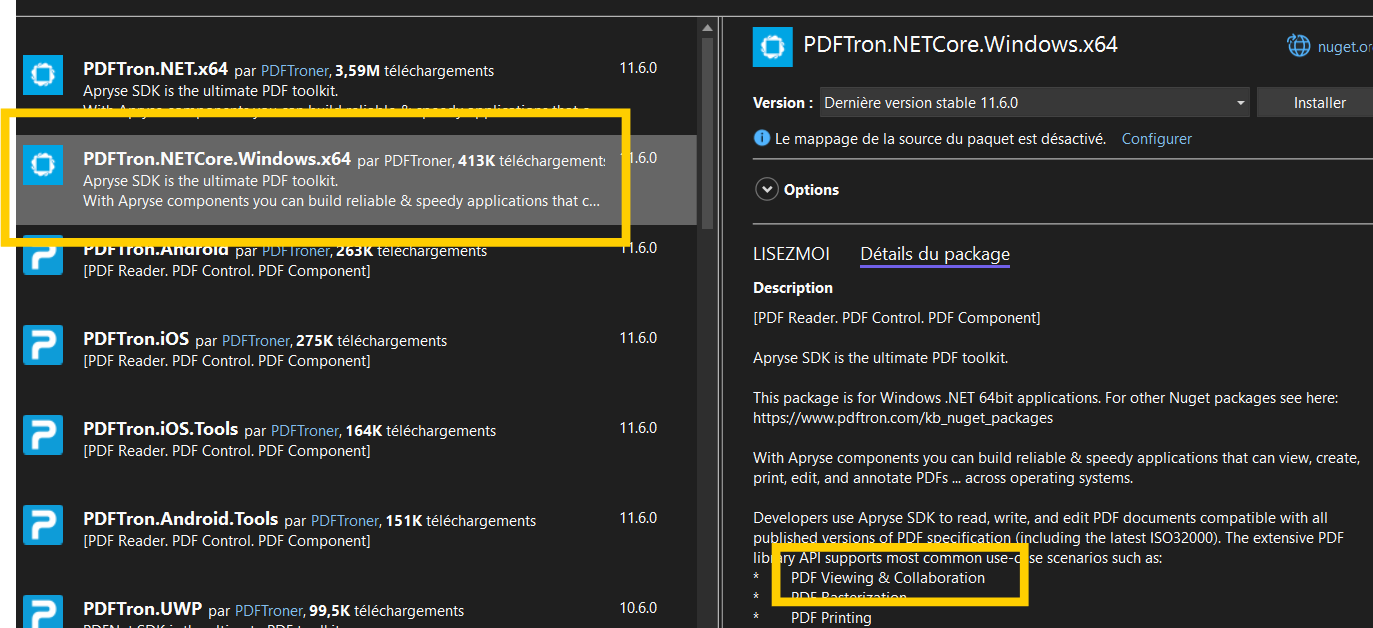Image resolution: width=1373 pixels, height=628 pixels.
Task: Click the "PDF Printing" list entry
Action: coord(831,618)
